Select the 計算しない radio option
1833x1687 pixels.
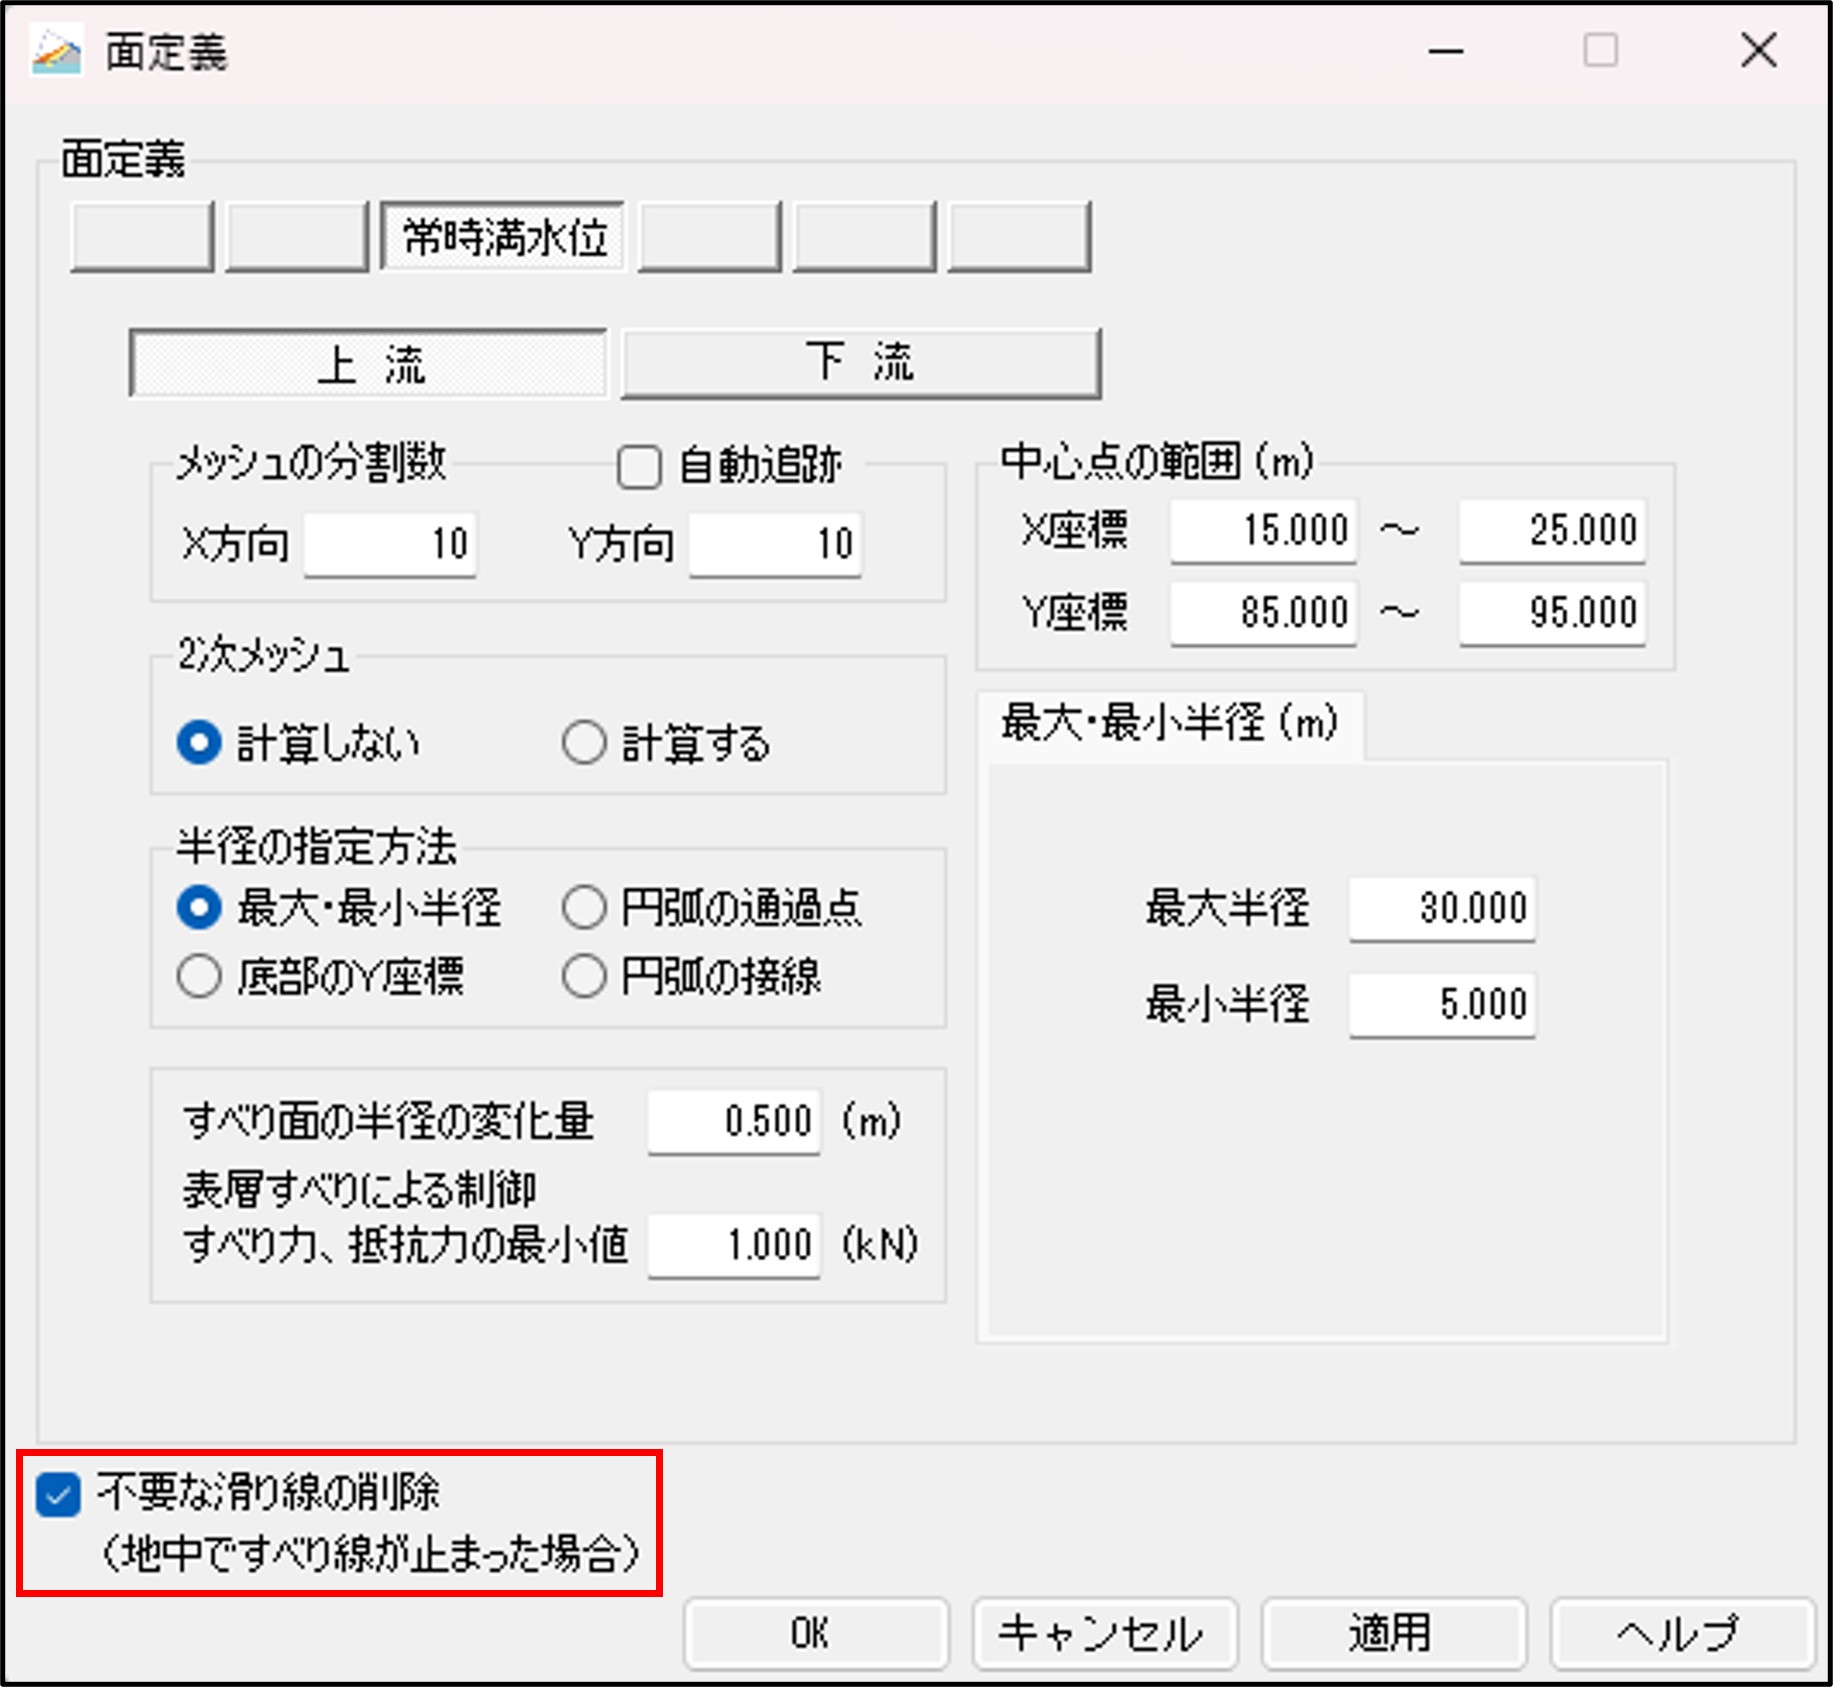[x=199, y=743]
